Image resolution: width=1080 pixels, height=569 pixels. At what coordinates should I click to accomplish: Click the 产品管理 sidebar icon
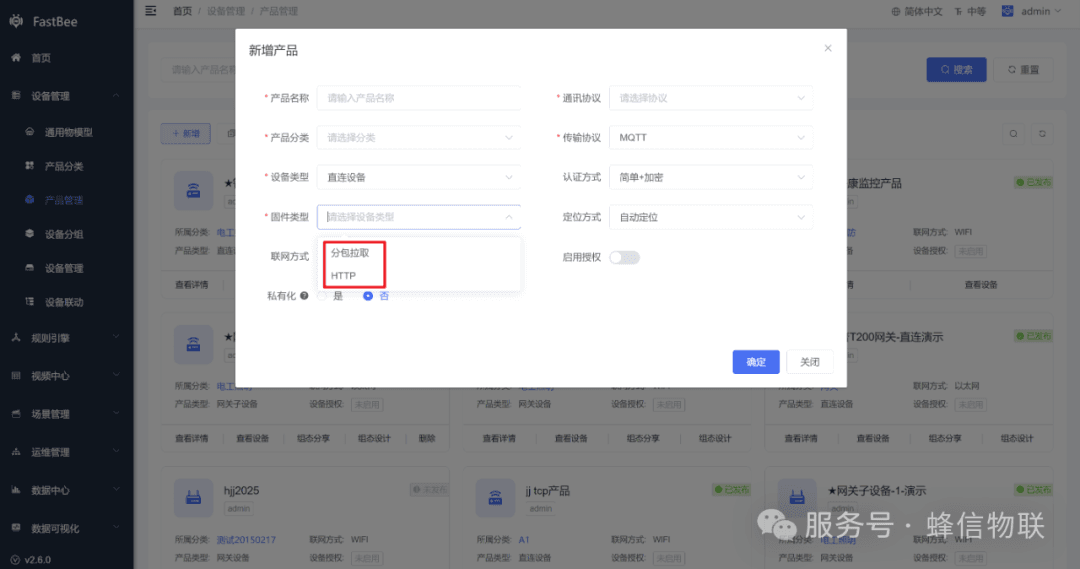click(30, 200)
